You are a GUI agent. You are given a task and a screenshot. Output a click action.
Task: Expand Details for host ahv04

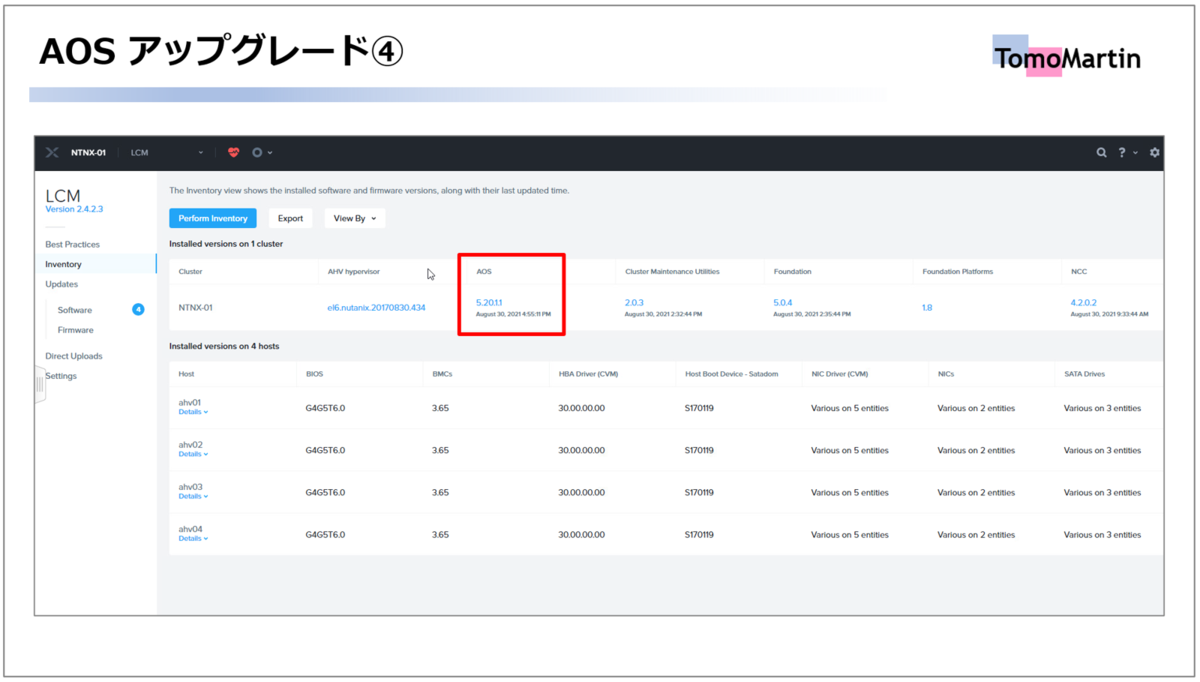click(193, 538)
